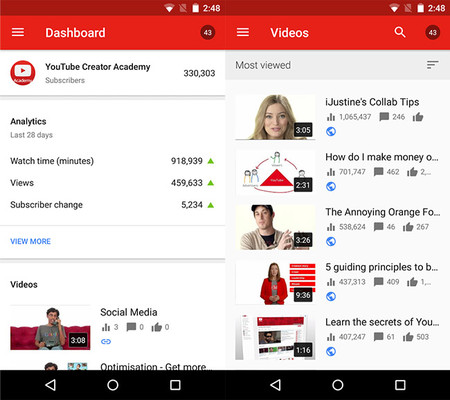Tap the views icon for iJustine's Collab Tips

point(331,117)
